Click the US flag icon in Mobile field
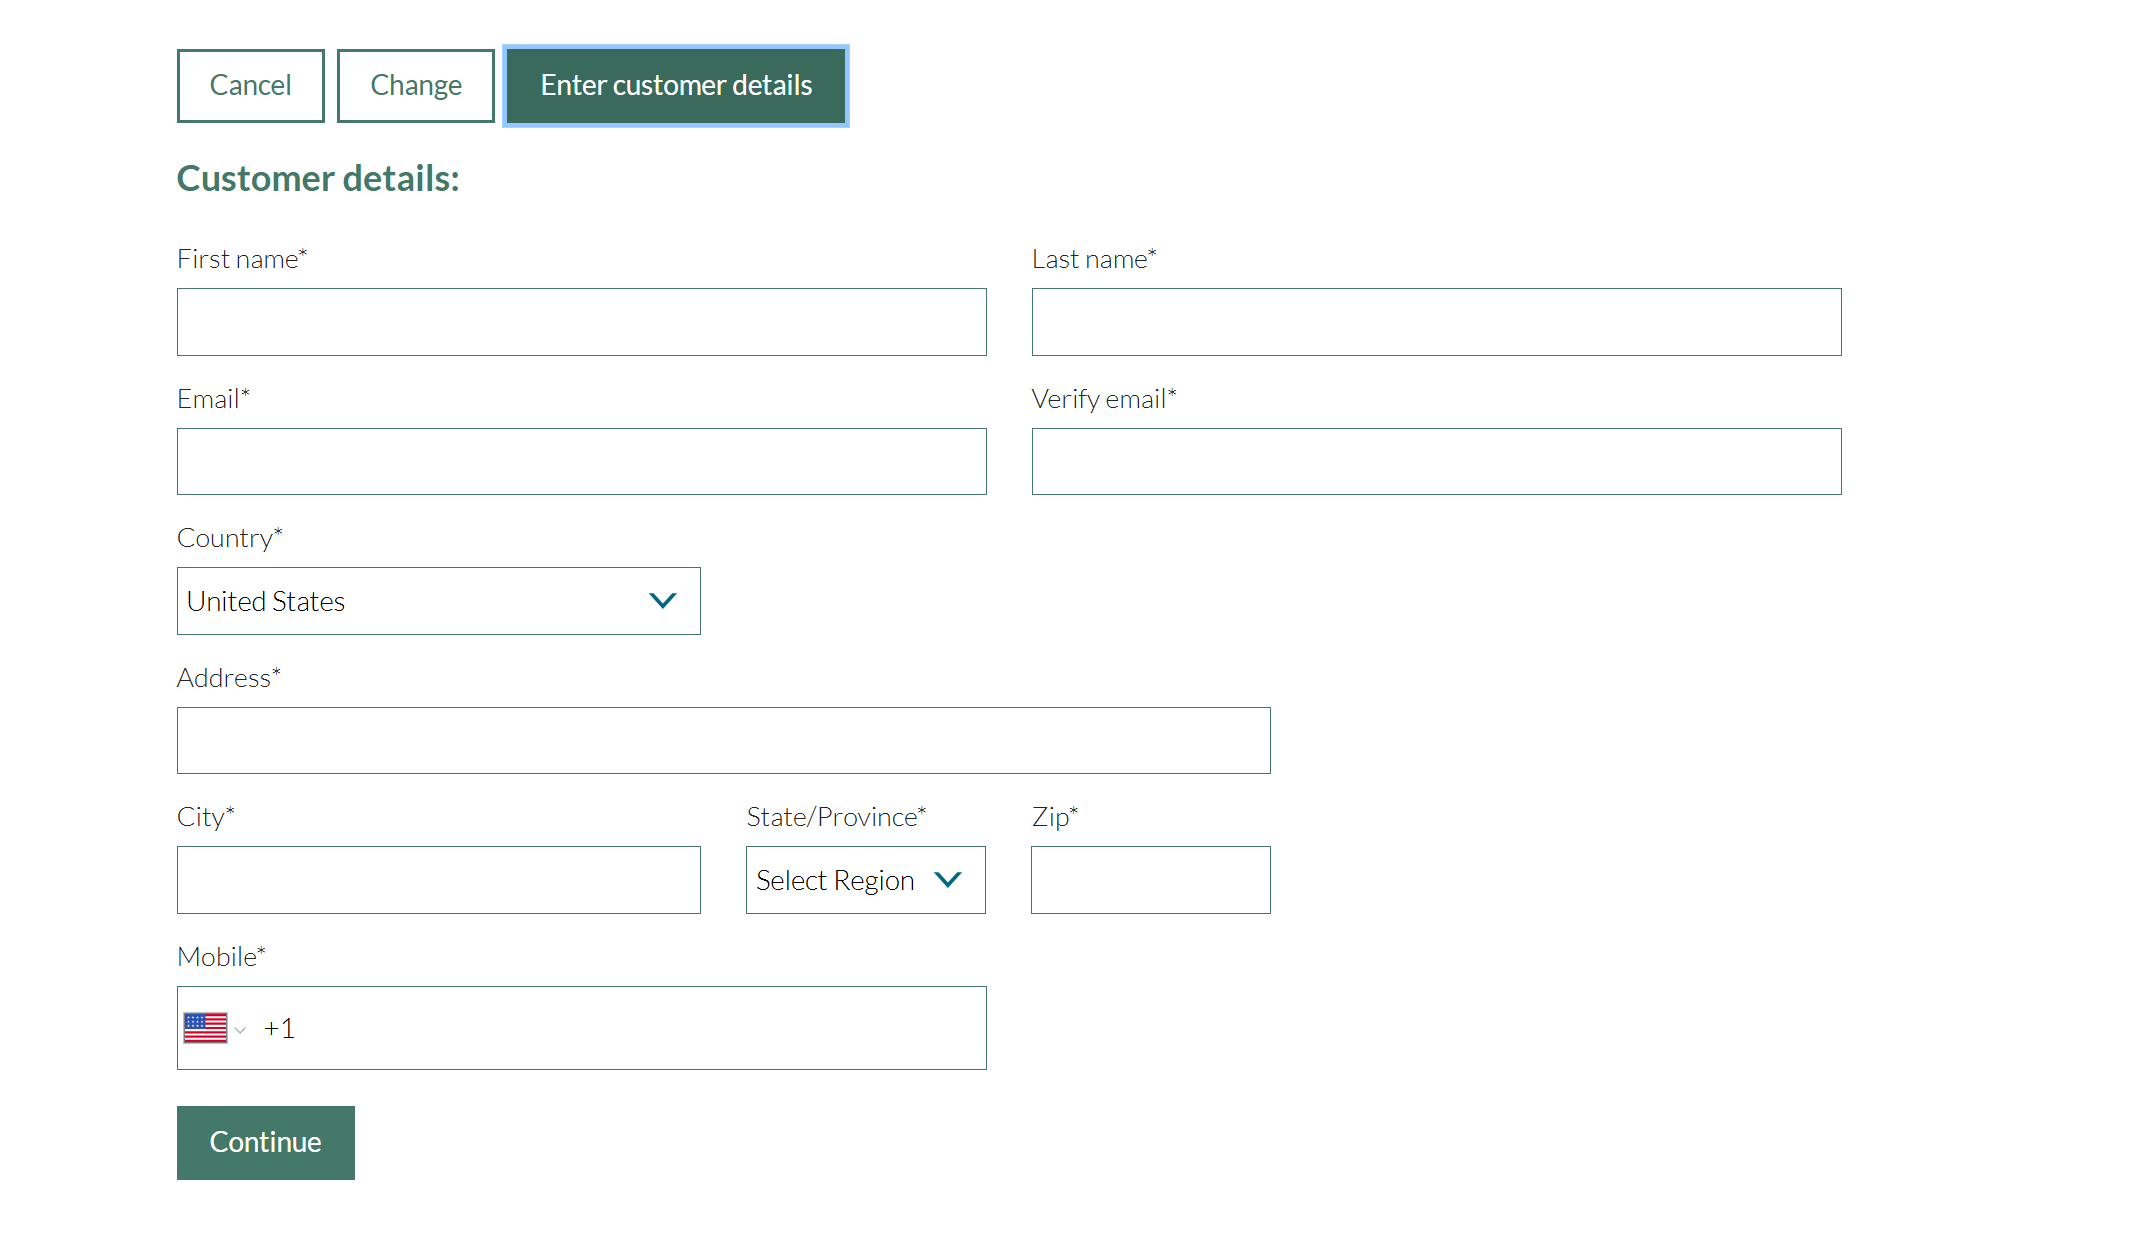 pos(205,1028)
